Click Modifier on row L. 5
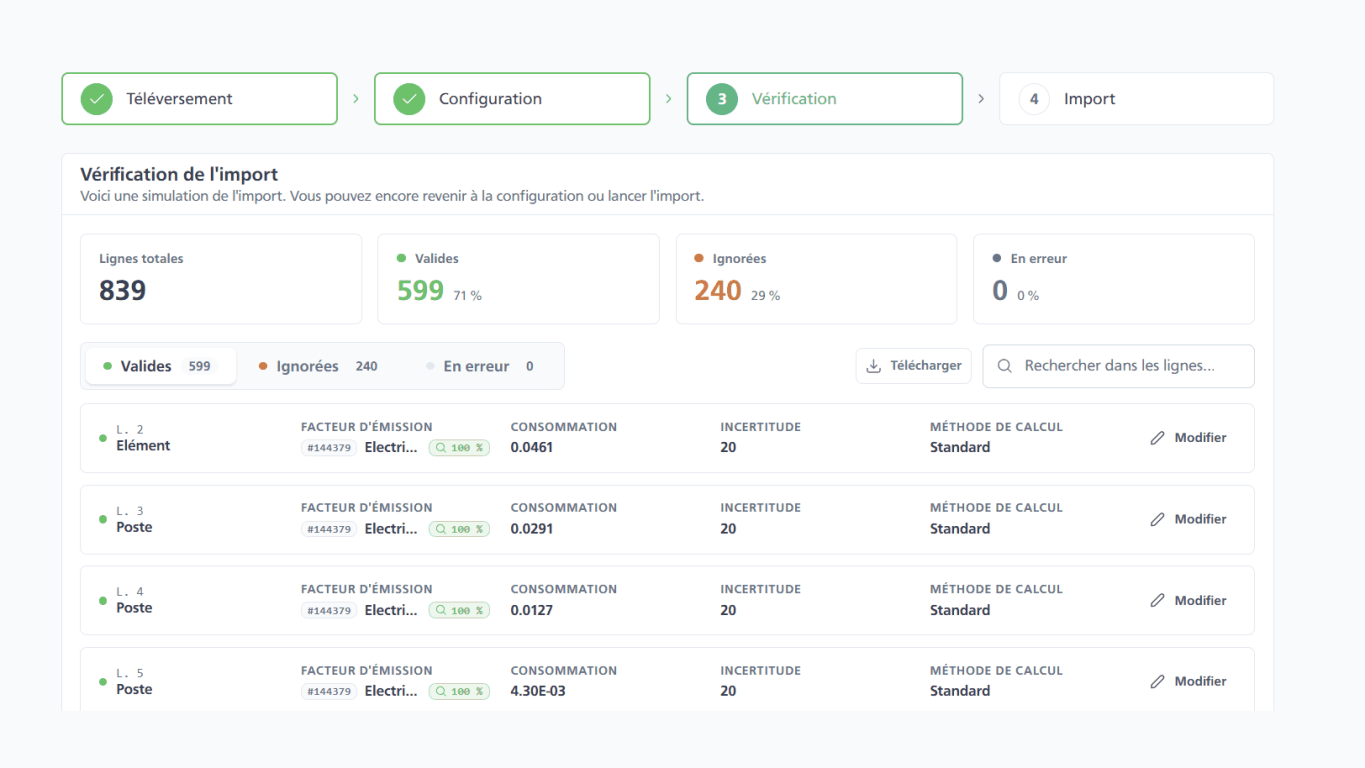This screenshot has height=768, width=1365. click(1188, 682)
